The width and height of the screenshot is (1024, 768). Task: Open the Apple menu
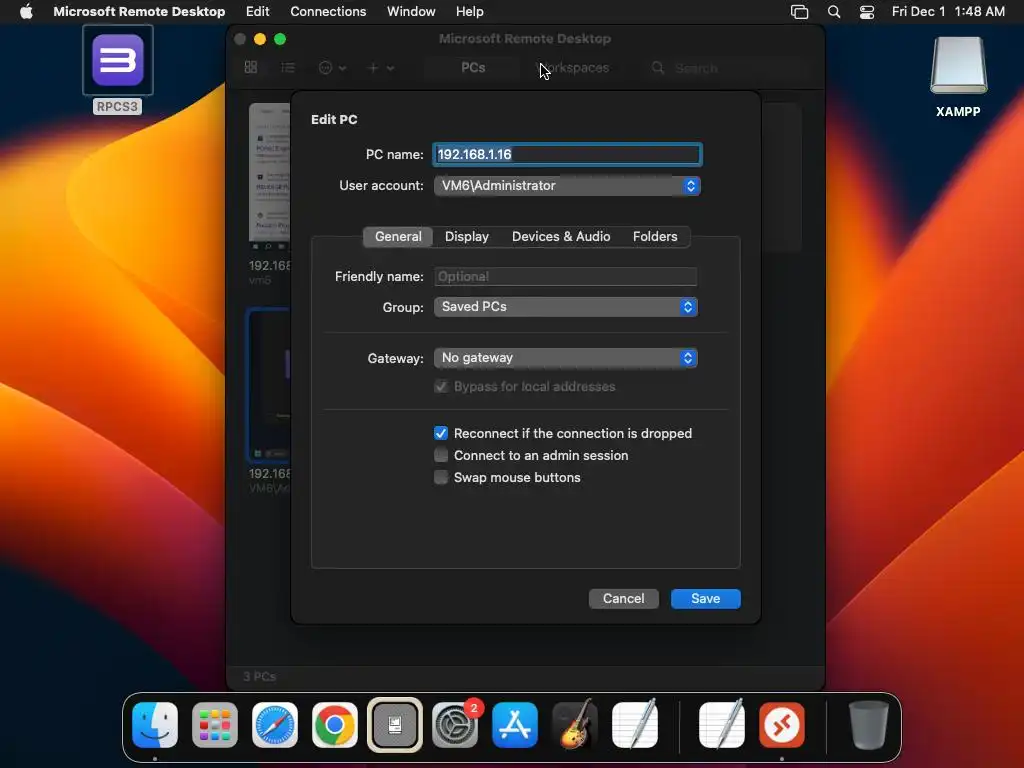pyautogui.click(x=26, y=11)
